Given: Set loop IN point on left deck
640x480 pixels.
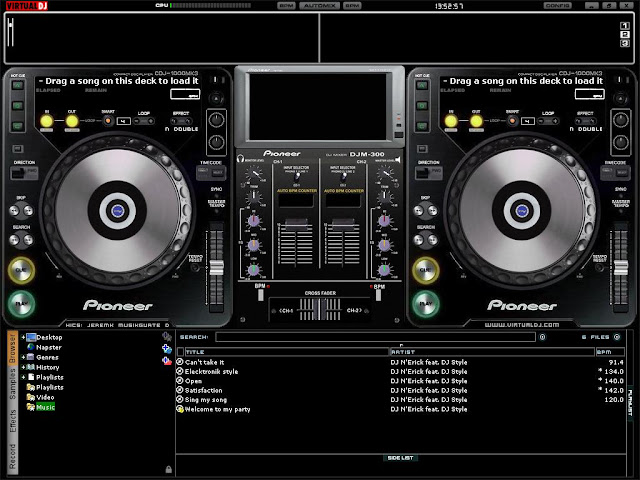Looking at the screenshot, I should pos(47,121).
